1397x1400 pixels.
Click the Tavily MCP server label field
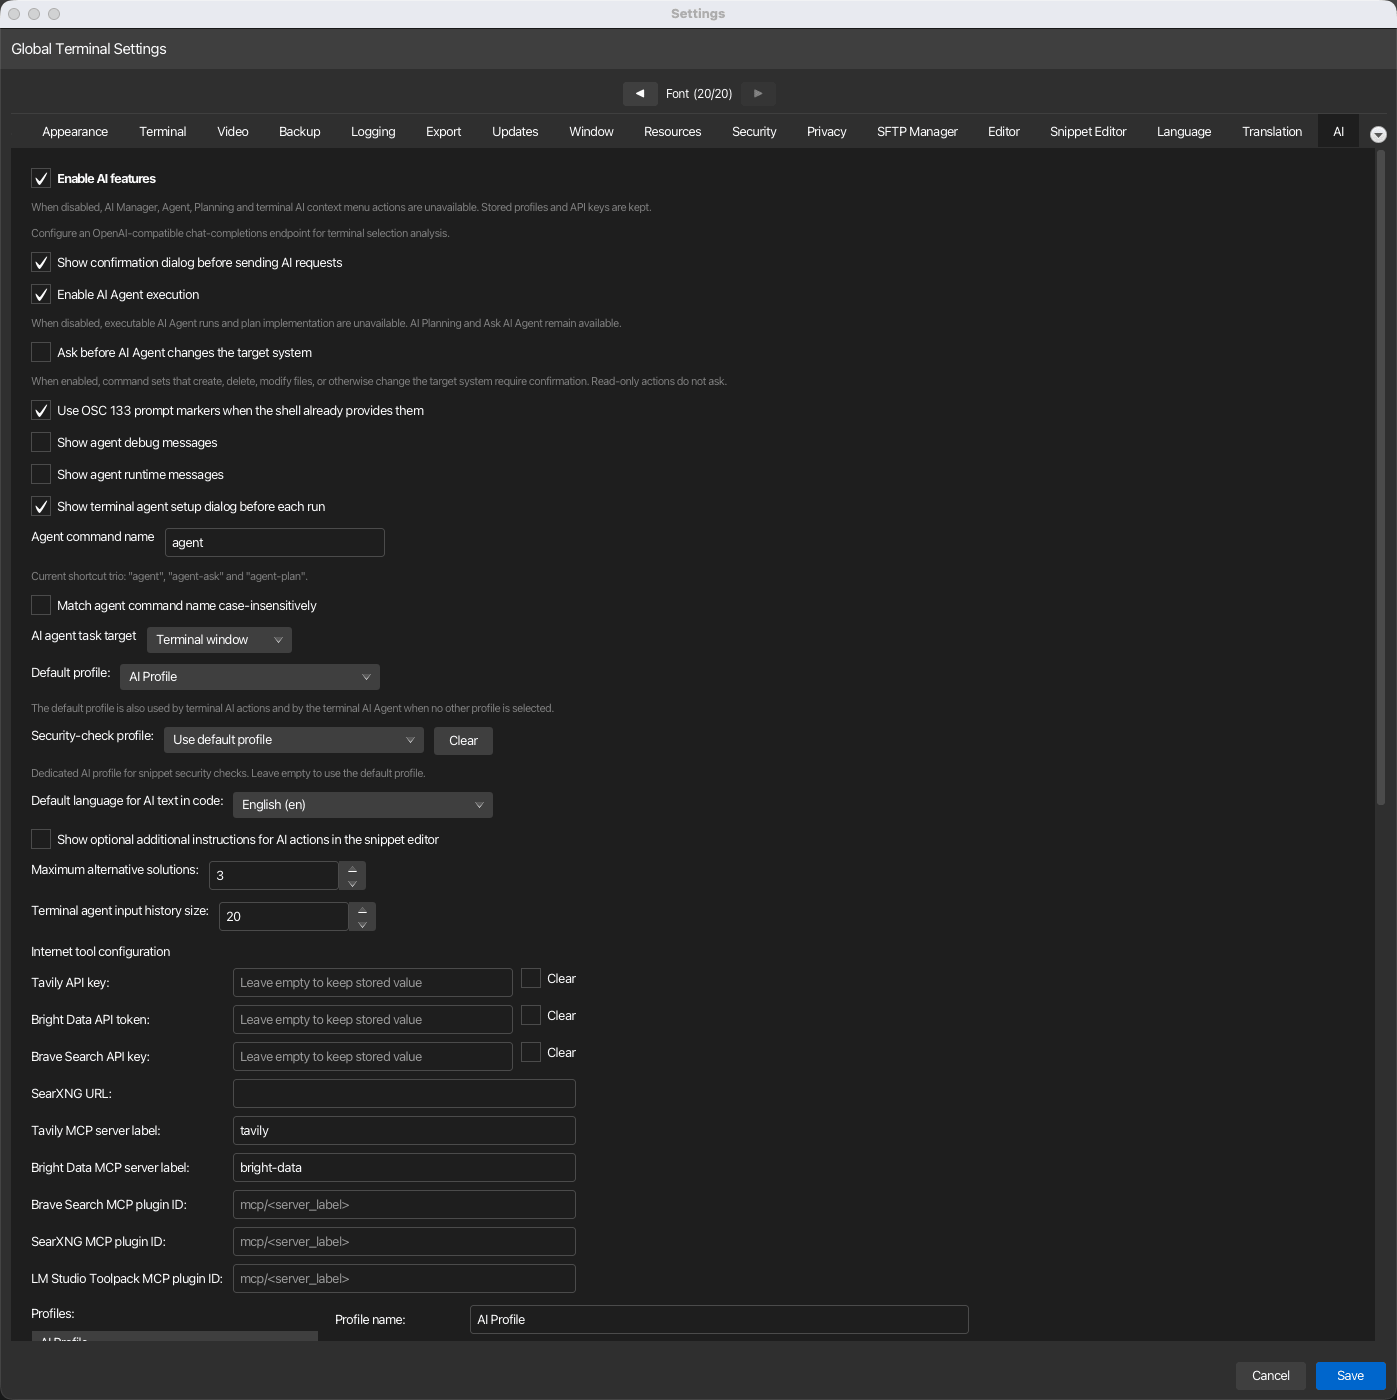404,1131
